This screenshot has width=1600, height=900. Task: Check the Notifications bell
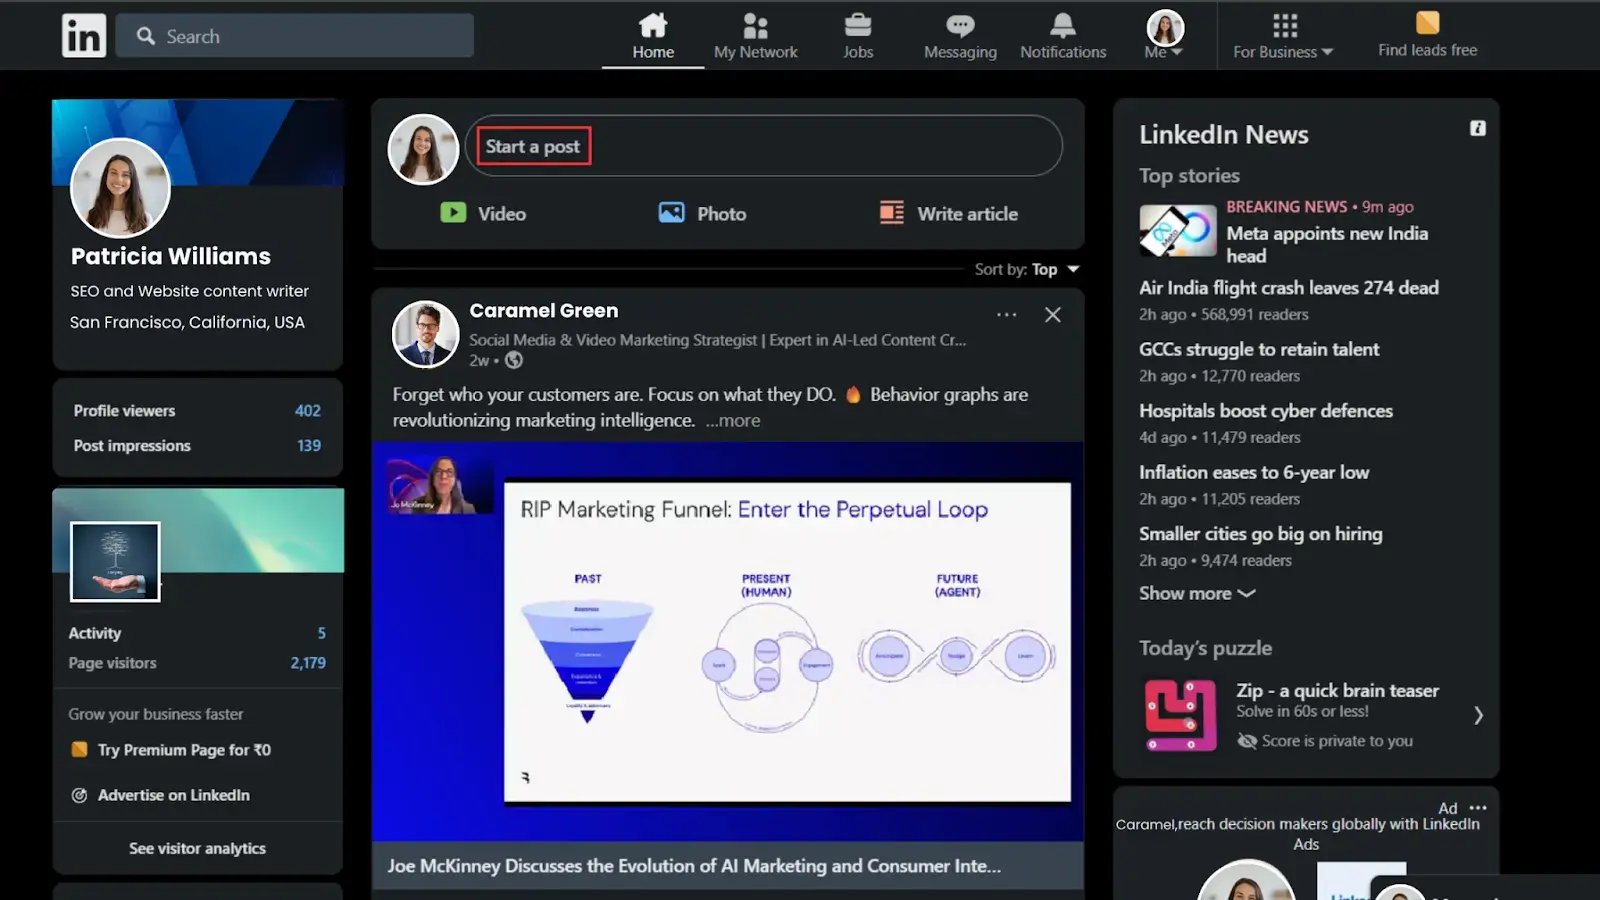[1062, 26]
